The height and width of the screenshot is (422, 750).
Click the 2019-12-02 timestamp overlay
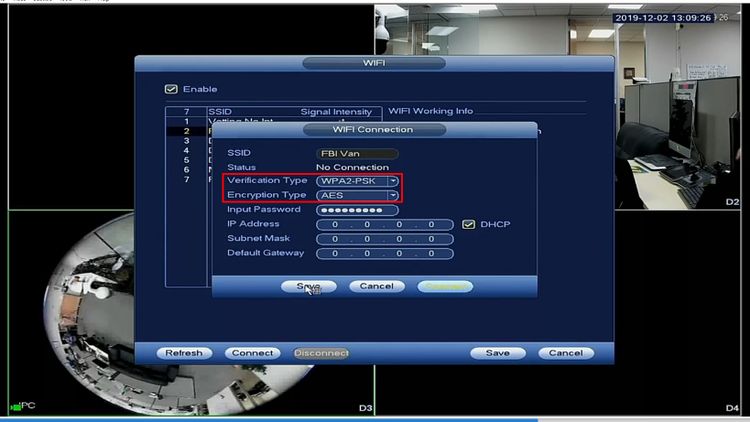(x=663, y=18)
